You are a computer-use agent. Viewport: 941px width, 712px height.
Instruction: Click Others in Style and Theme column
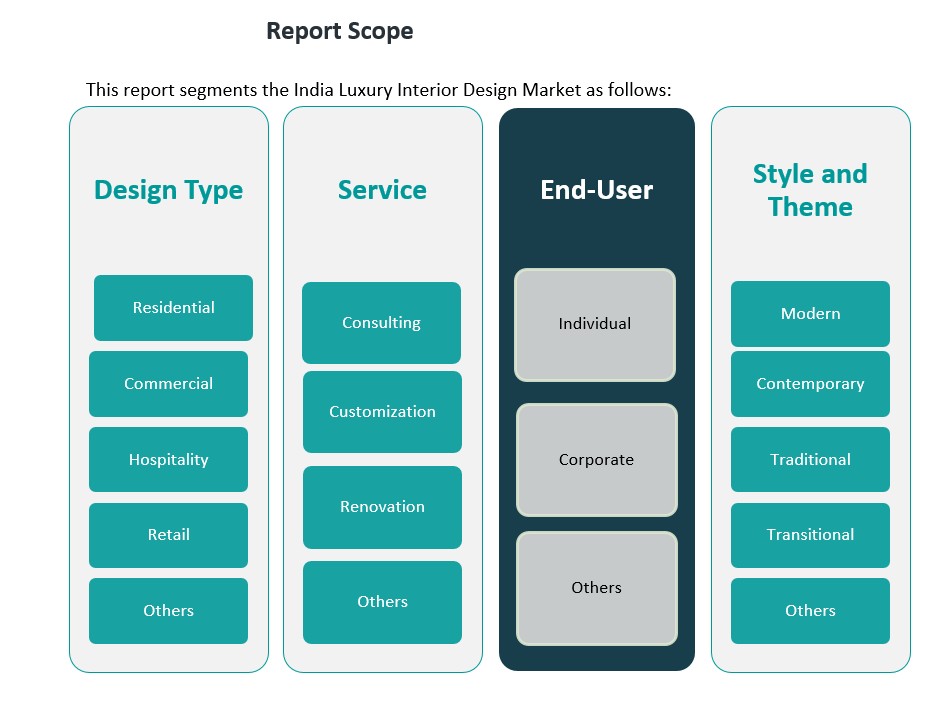coord(810,611)
